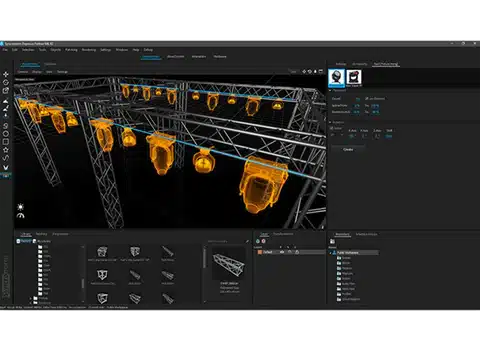Image resolution: width=480 pixels, height=360 pixels.
Task: Open viewport Display menu
Action: [x=37, y=72]
